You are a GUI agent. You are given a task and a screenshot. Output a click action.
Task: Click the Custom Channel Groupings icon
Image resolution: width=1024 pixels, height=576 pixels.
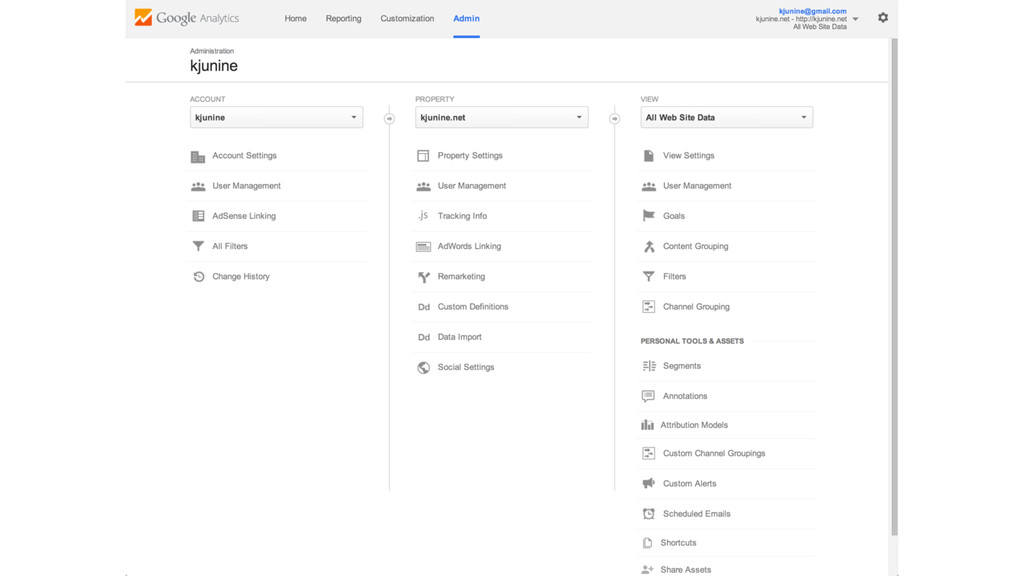tap(648, 453)
